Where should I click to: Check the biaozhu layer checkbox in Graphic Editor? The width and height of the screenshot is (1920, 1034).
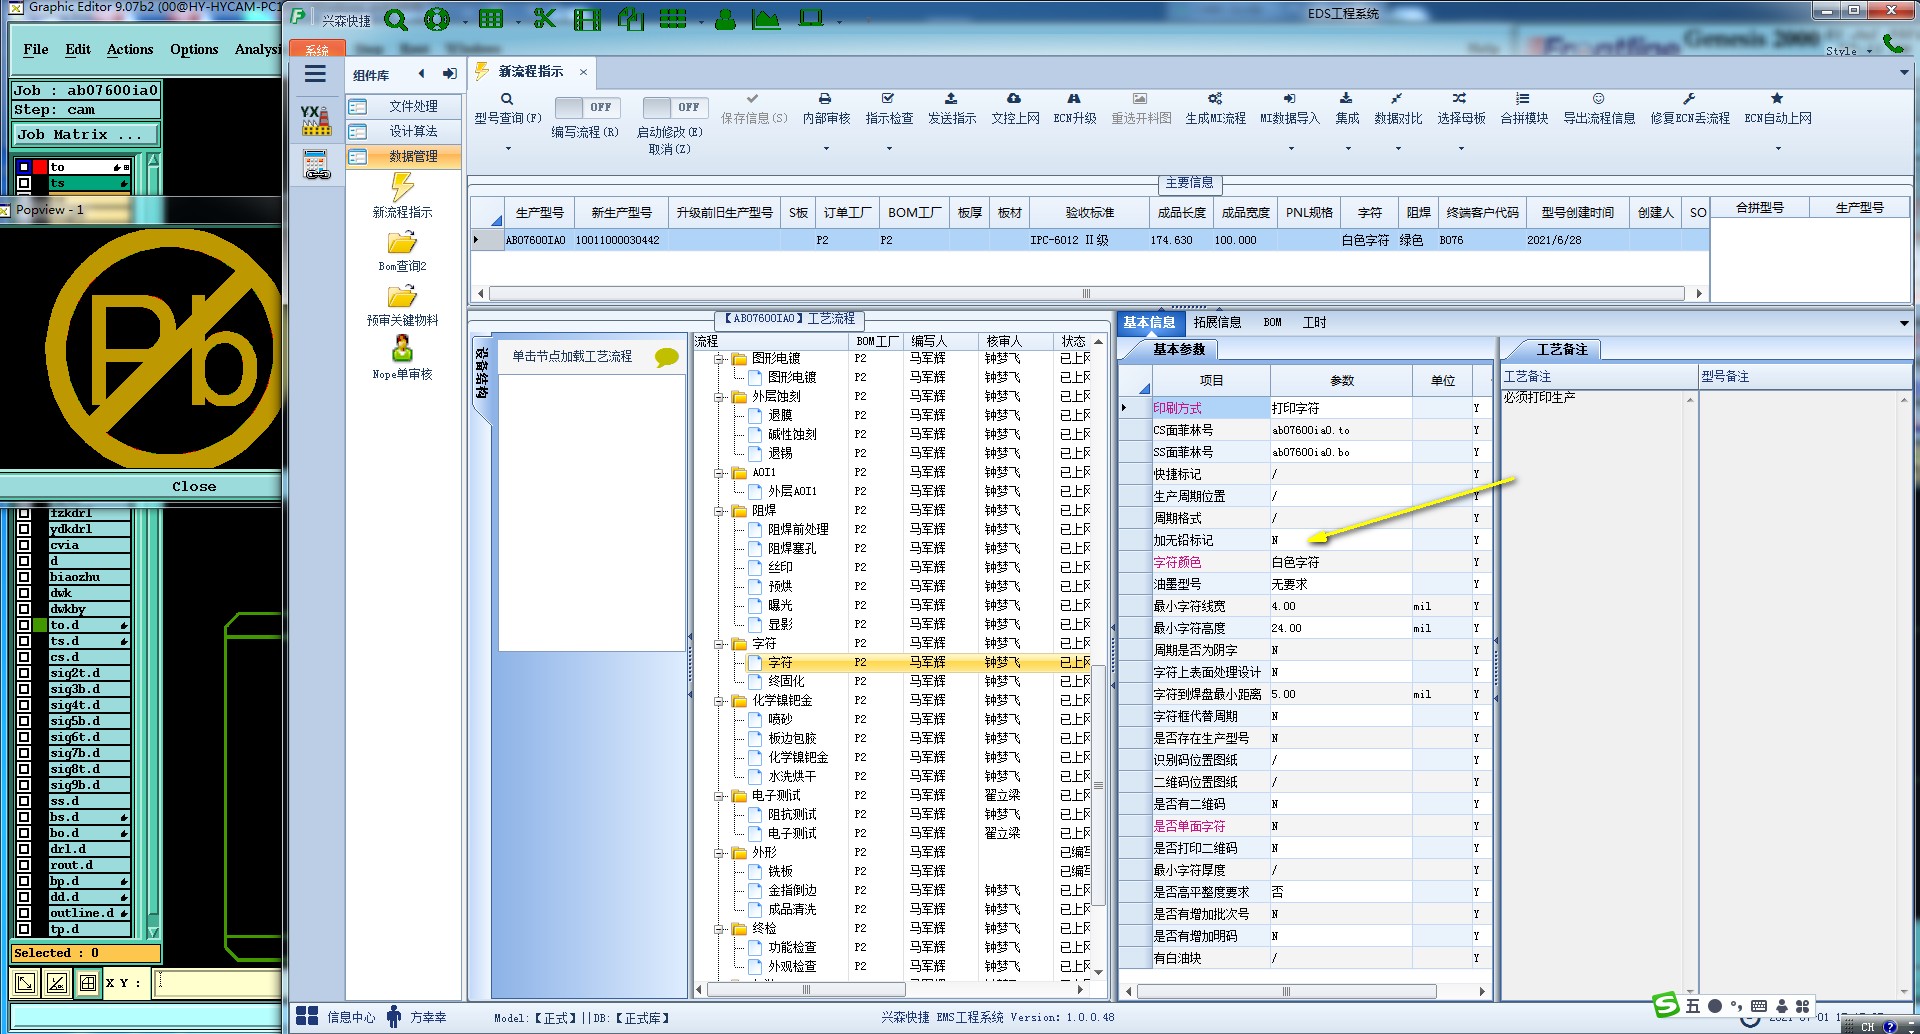click(24, 577)
